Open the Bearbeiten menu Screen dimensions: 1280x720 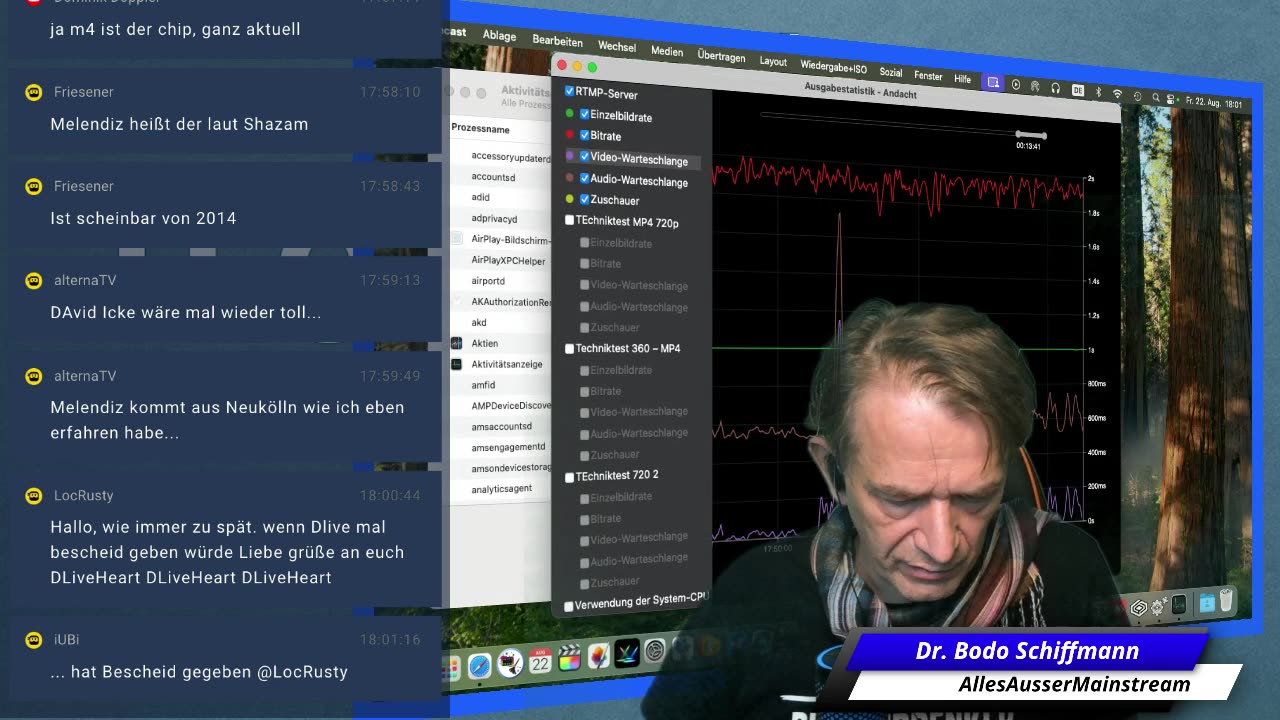pos(557,41)
